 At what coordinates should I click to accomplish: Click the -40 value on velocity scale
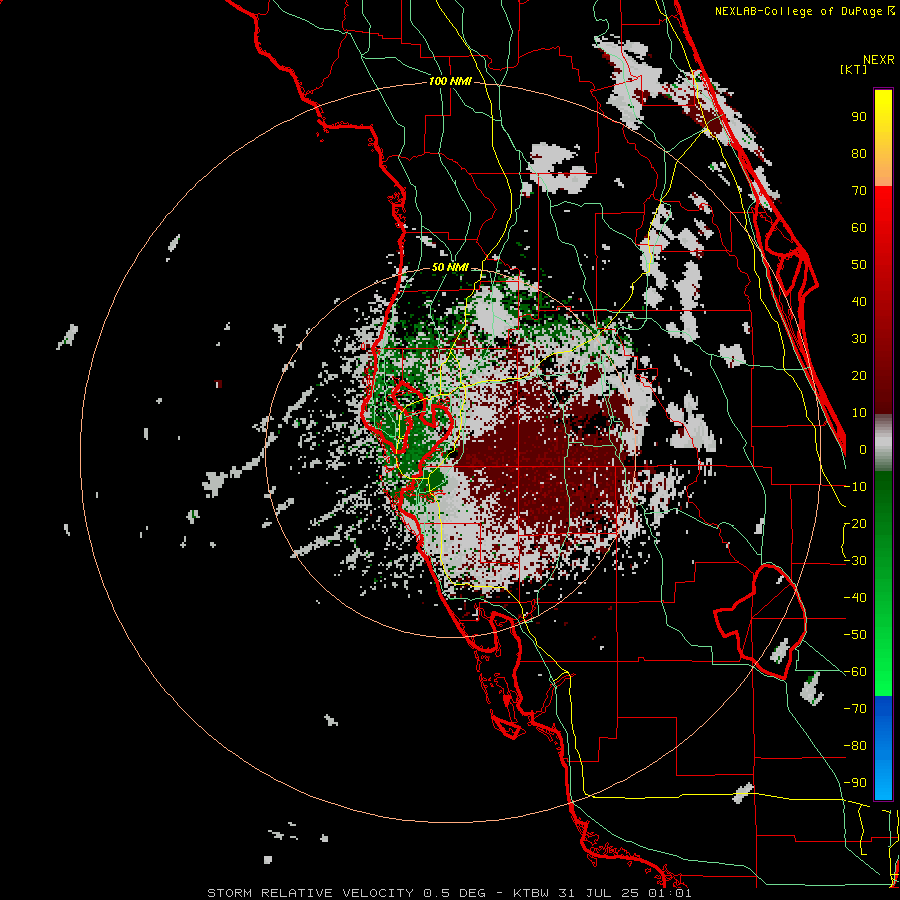855,598
